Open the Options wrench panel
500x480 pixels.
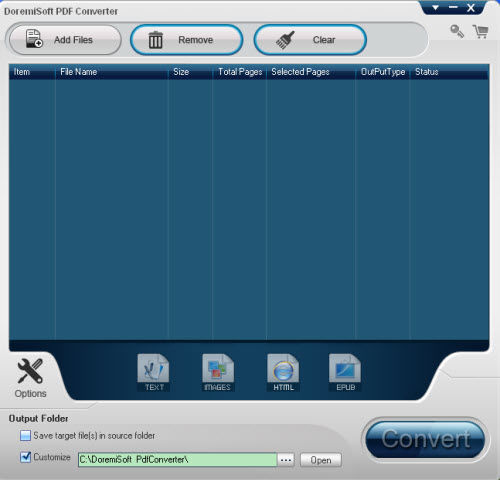30,378
